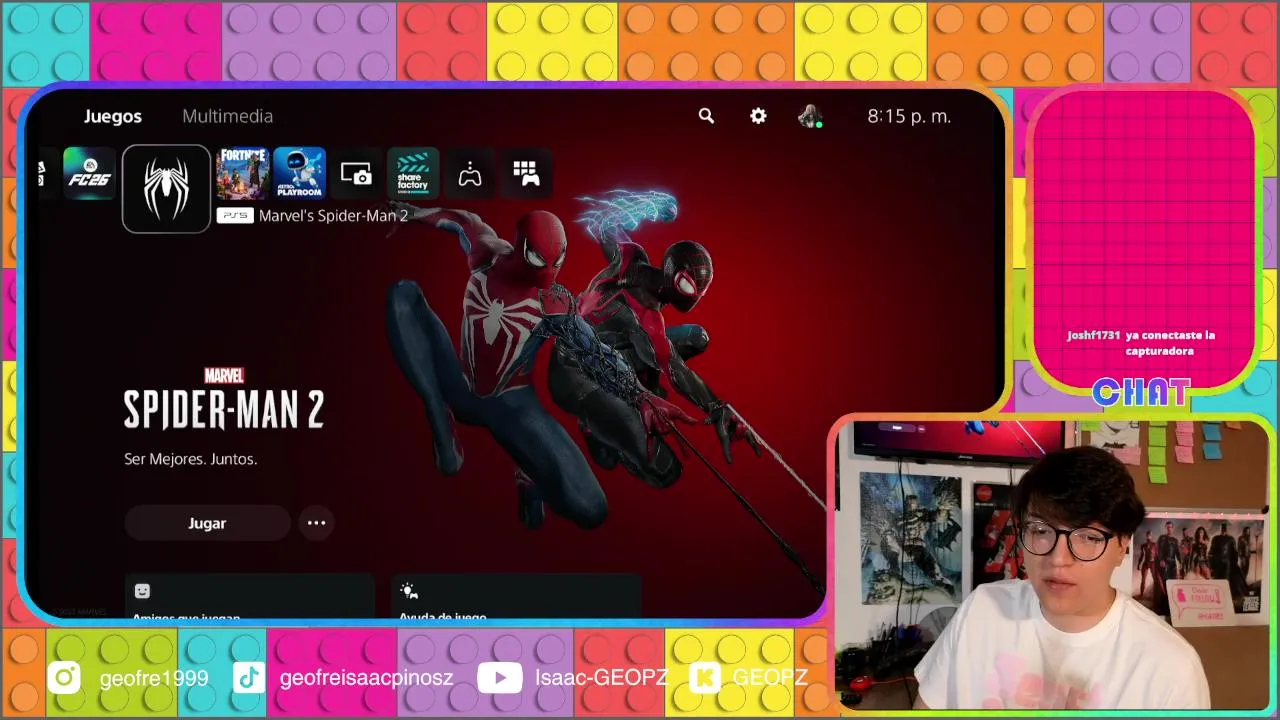Image resolution: width=1280 pixels, height=720 pixels.
Task: Open the Ayuda de juego card
Action: coord(516,597)
